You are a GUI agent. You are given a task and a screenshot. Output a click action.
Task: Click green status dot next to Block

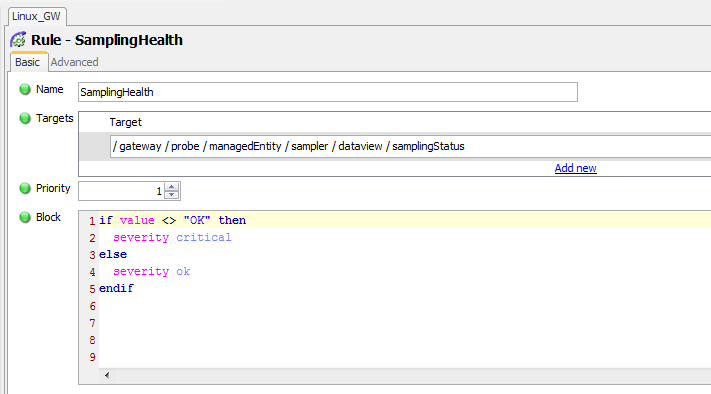(25, 217)
